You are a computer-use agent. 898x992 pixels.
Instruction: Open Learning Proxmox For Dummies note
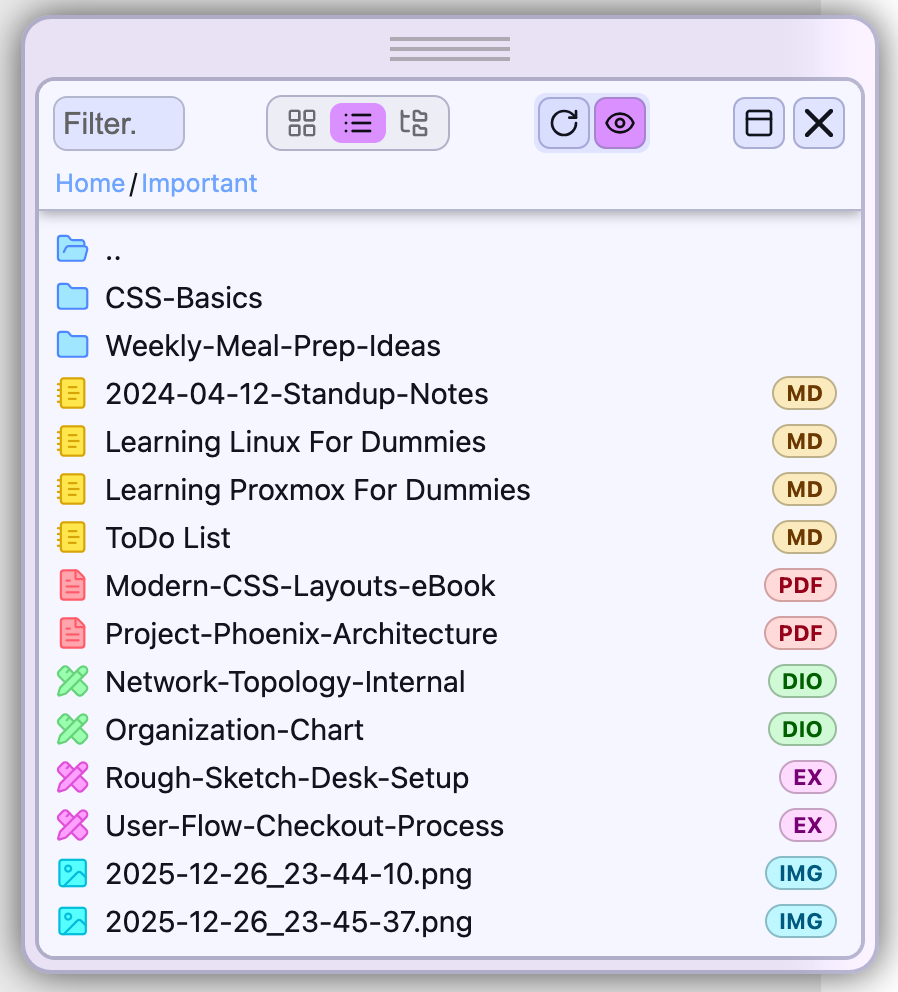pyautogui.click(x=317, y=490)
